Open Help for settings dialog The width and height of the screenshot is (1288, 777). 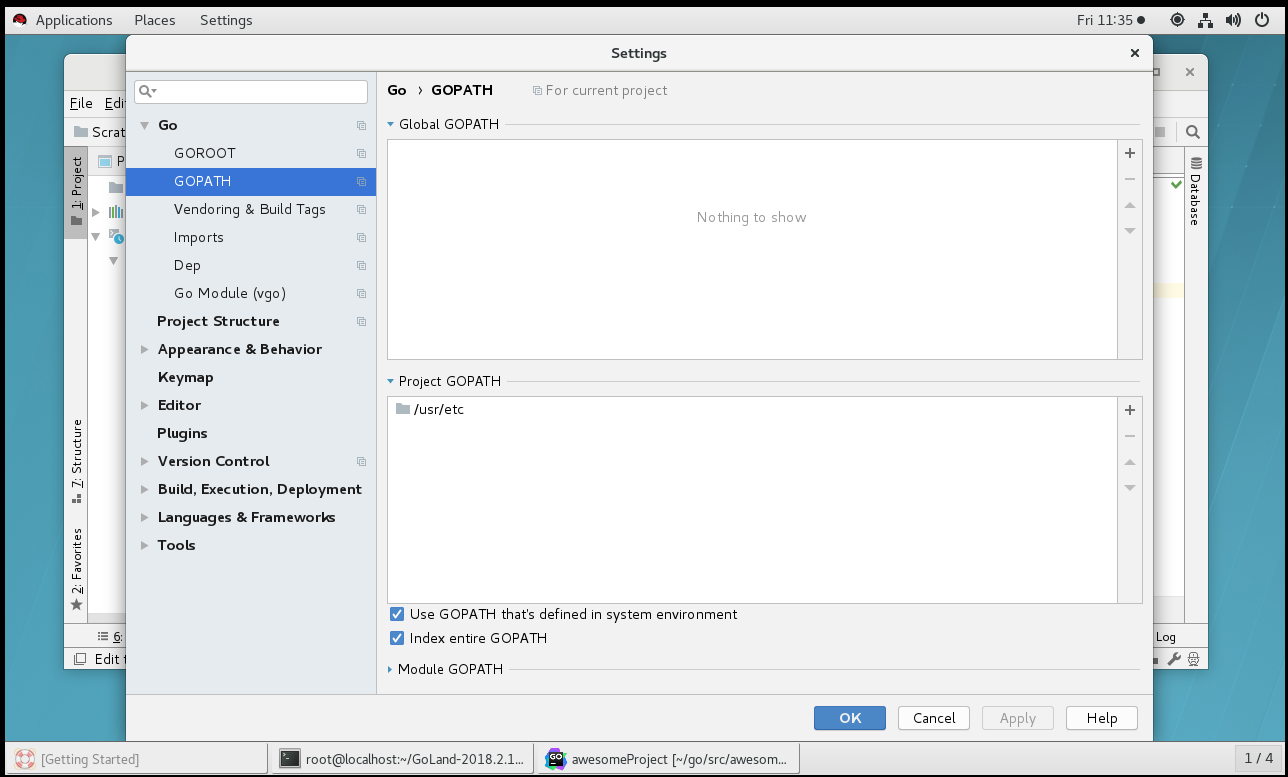(1102, 718)
